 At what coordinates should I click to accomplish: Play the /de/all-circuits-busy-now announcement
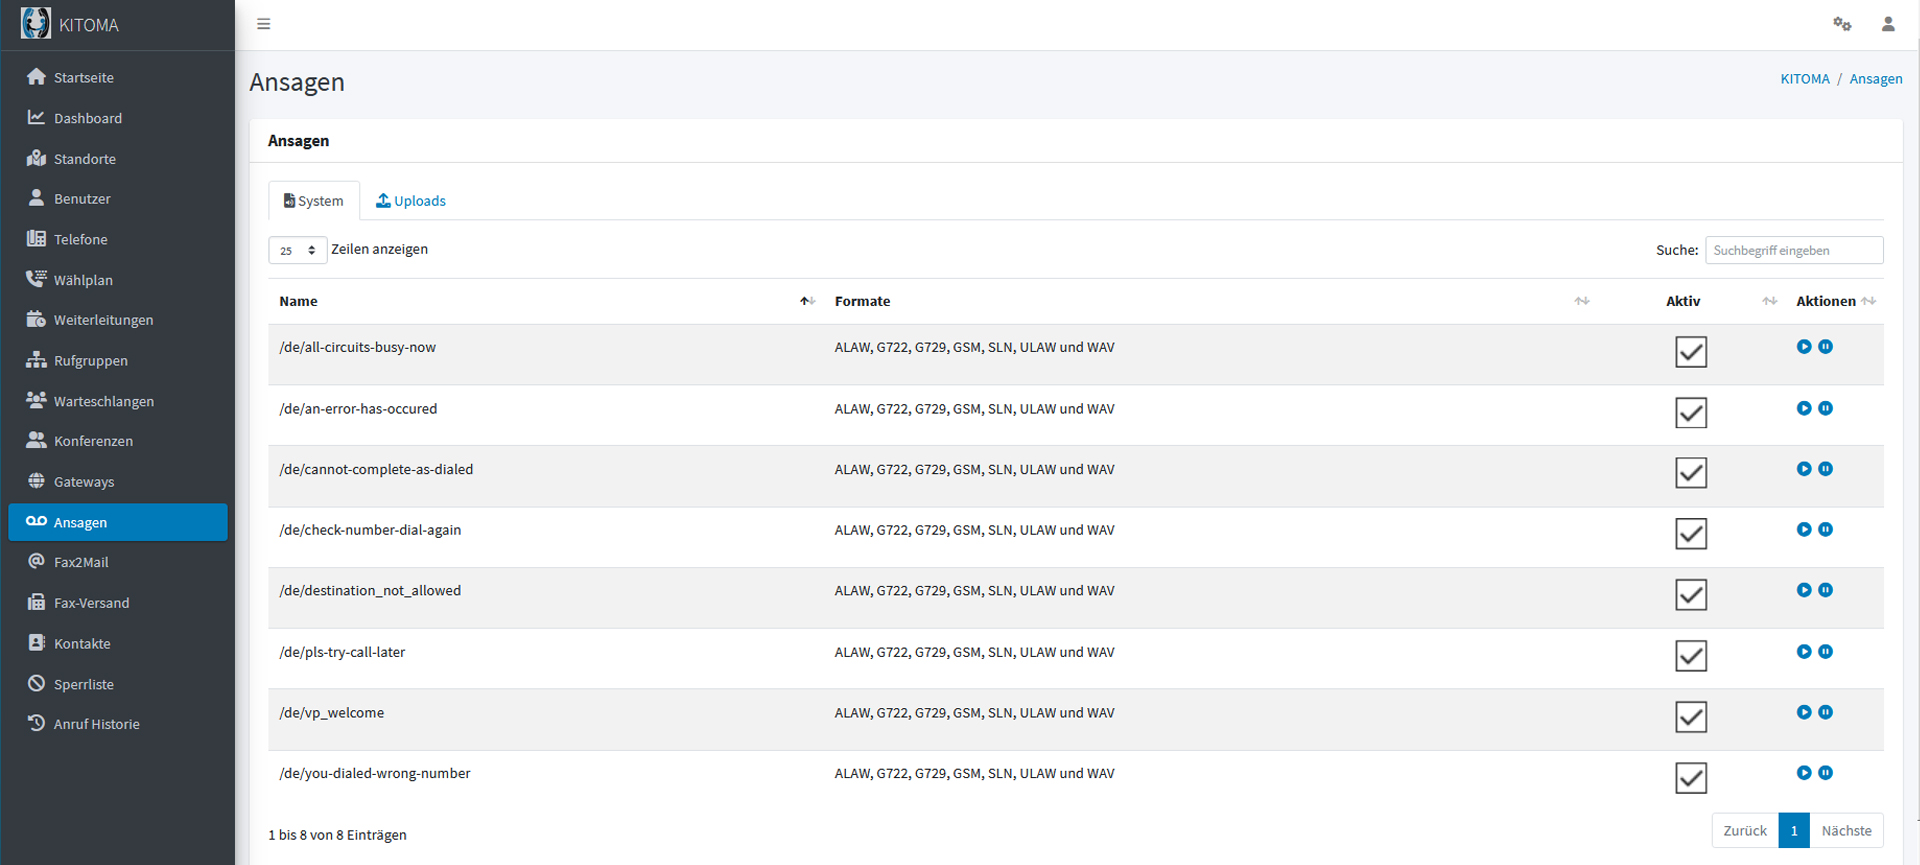[1804, 347]
